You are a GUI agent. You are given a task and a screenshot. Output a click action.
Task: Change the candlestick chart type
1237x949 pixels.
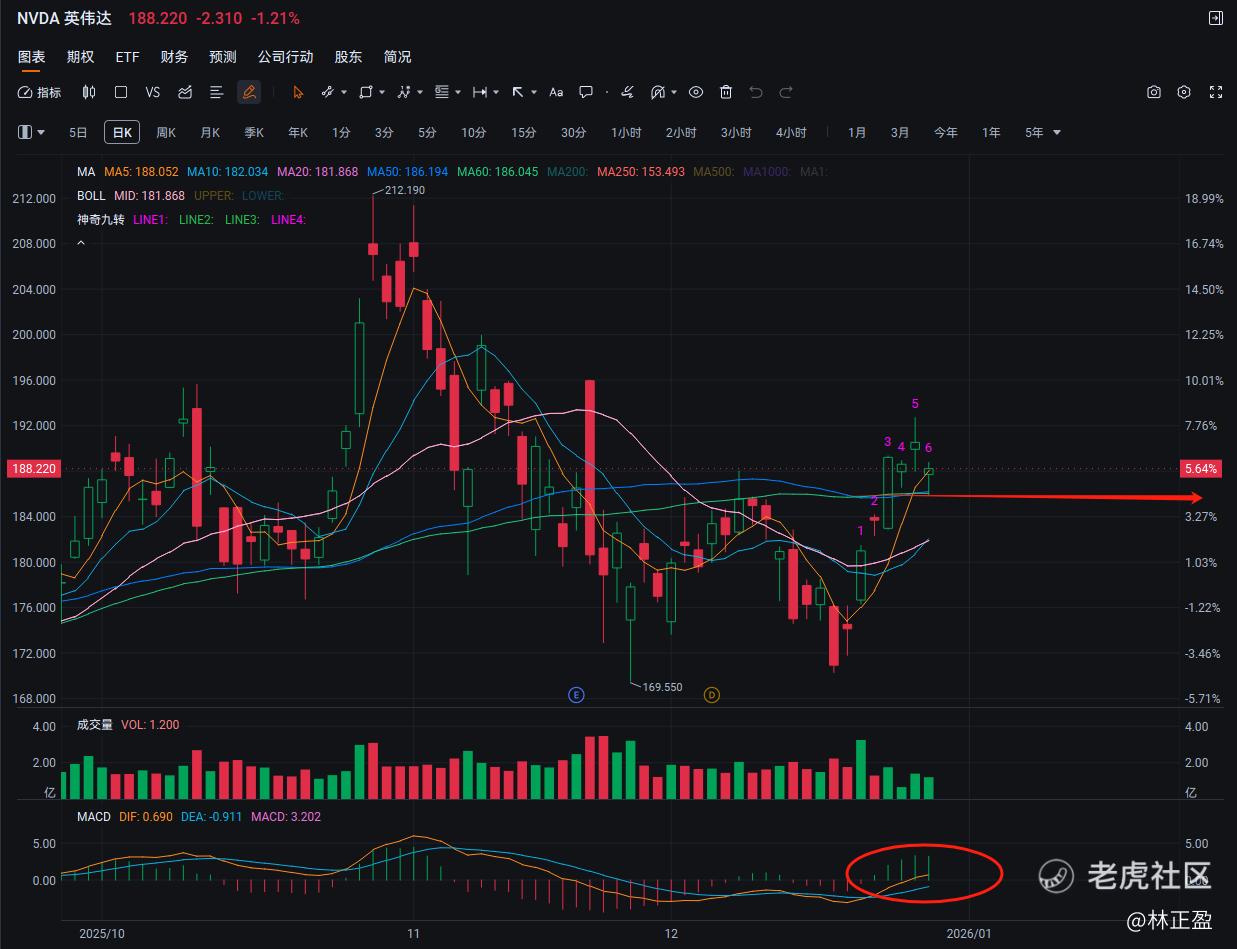point(89,92)
